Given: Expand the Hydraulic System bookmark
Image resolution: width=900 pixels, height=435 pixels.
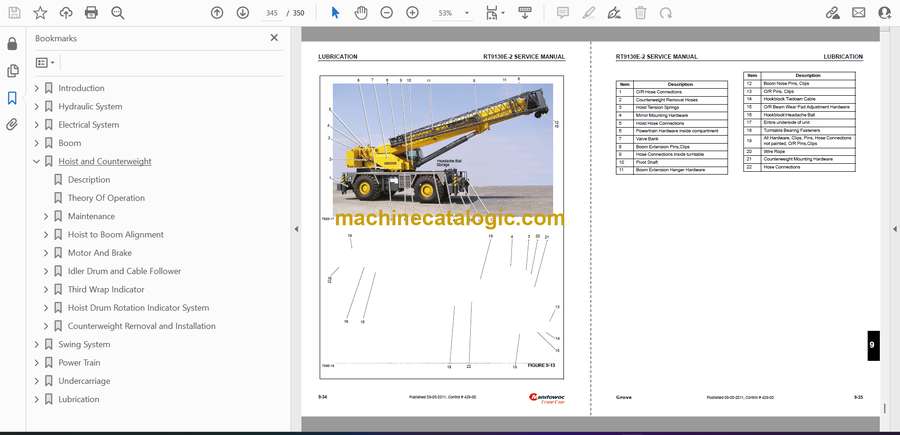Looking at the screenshot, I should coord(36,107).
